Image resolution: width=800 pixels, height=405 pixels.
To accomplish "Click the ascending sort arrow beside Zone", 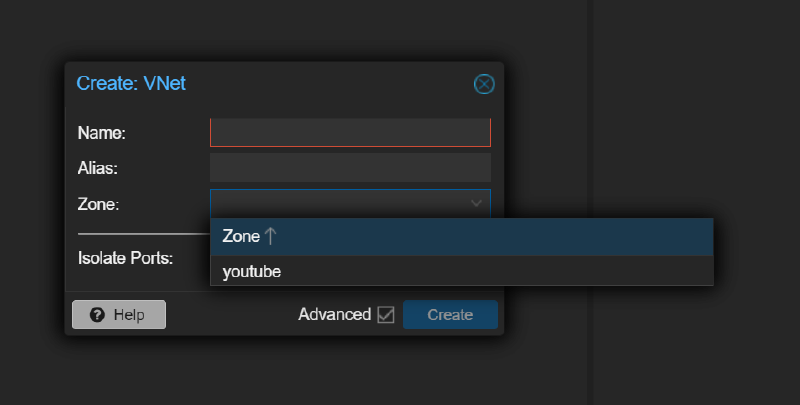I will (270, 237).
